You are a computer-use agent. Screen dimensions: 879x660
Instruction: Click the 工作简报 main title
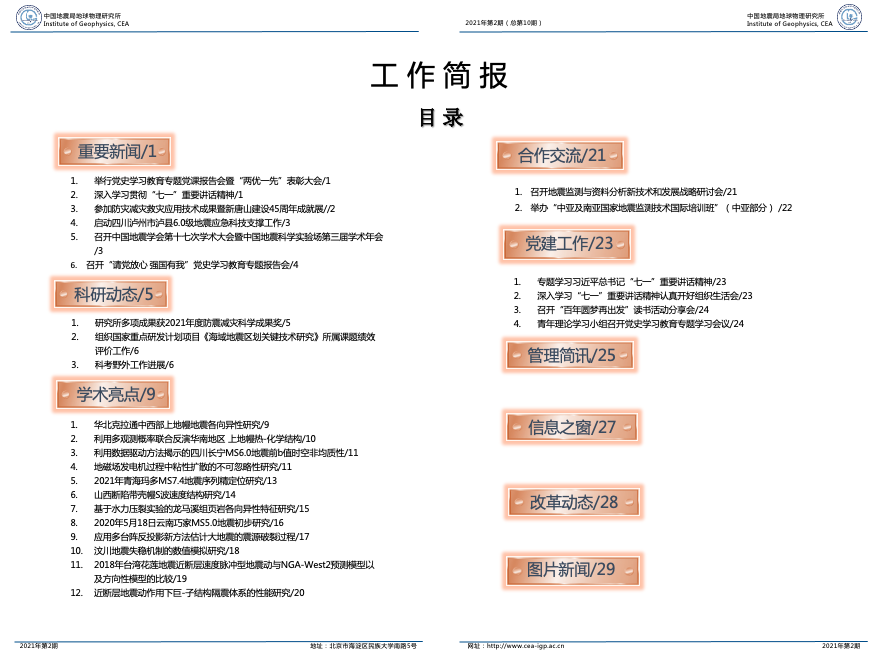coord(439,77)
